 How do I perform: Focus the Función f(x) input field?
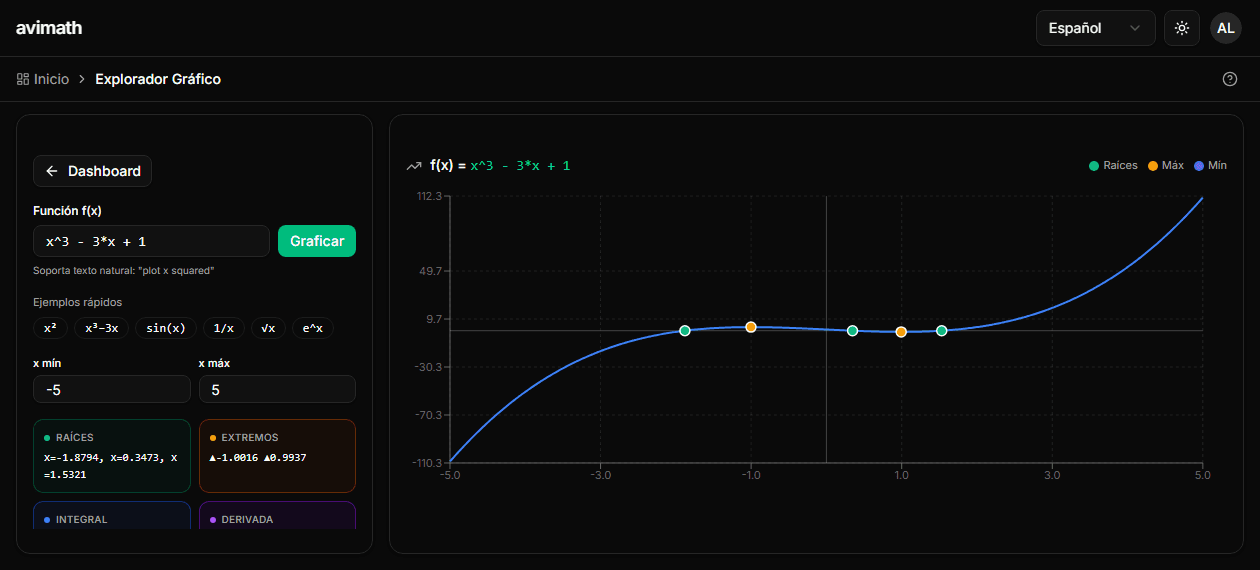click(x=151, y=241)
